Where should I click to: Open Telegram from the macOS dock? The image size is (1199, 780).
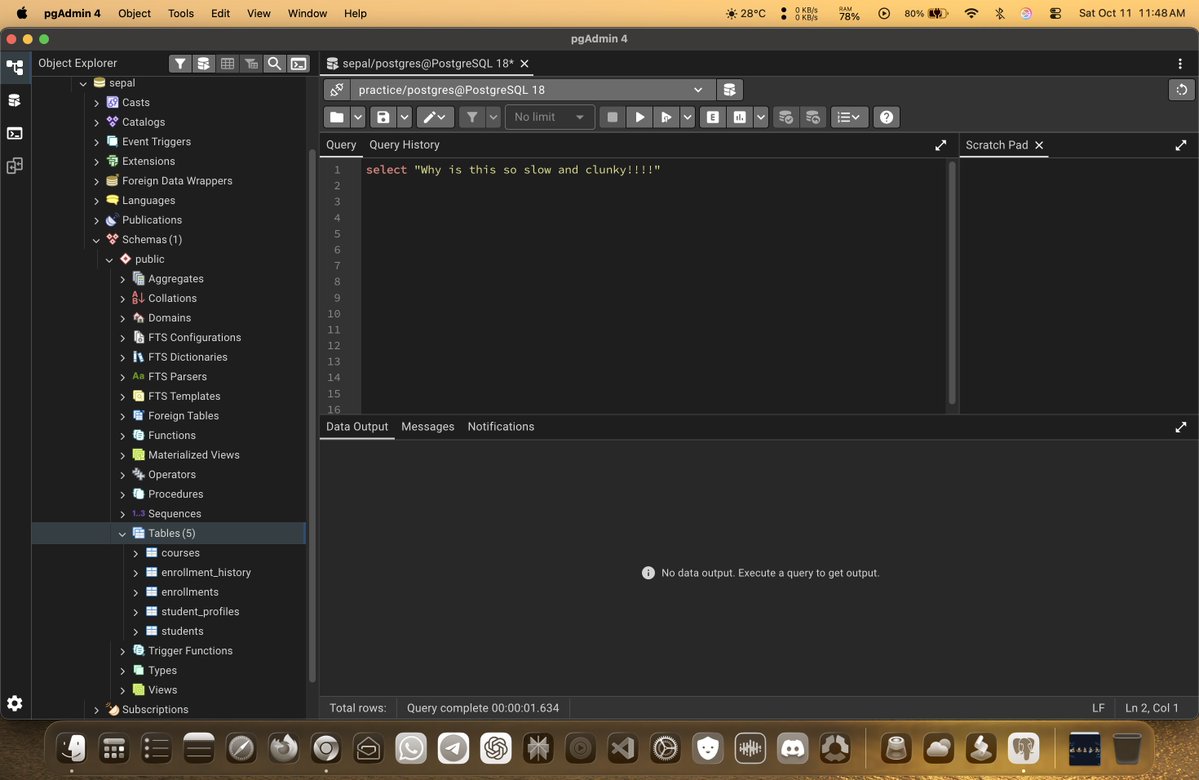coord(453,748)
